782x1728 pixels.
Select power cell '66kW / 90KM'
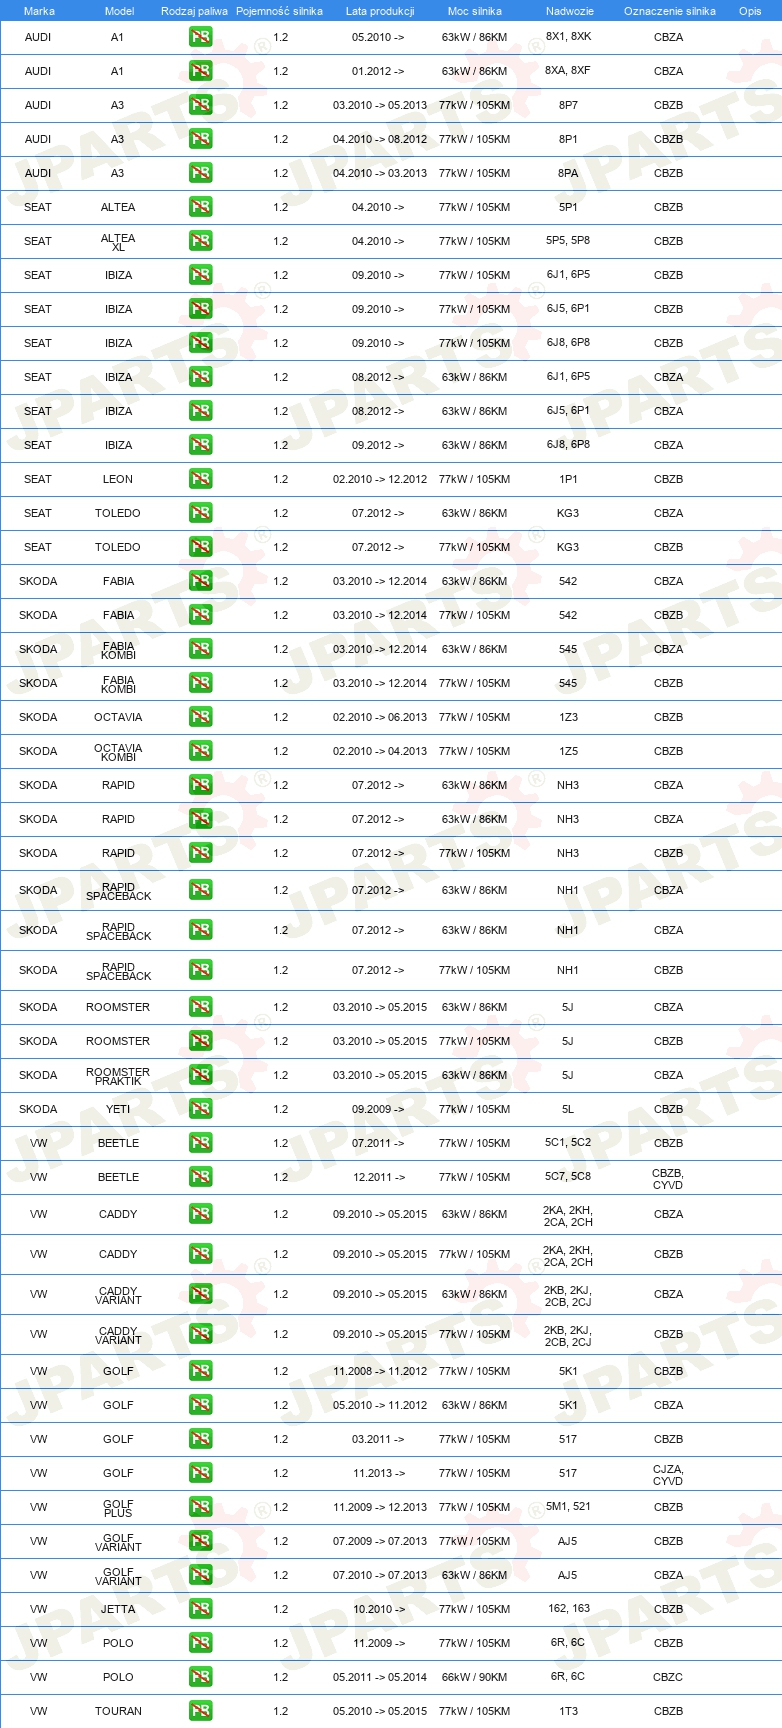[474, 1677]
